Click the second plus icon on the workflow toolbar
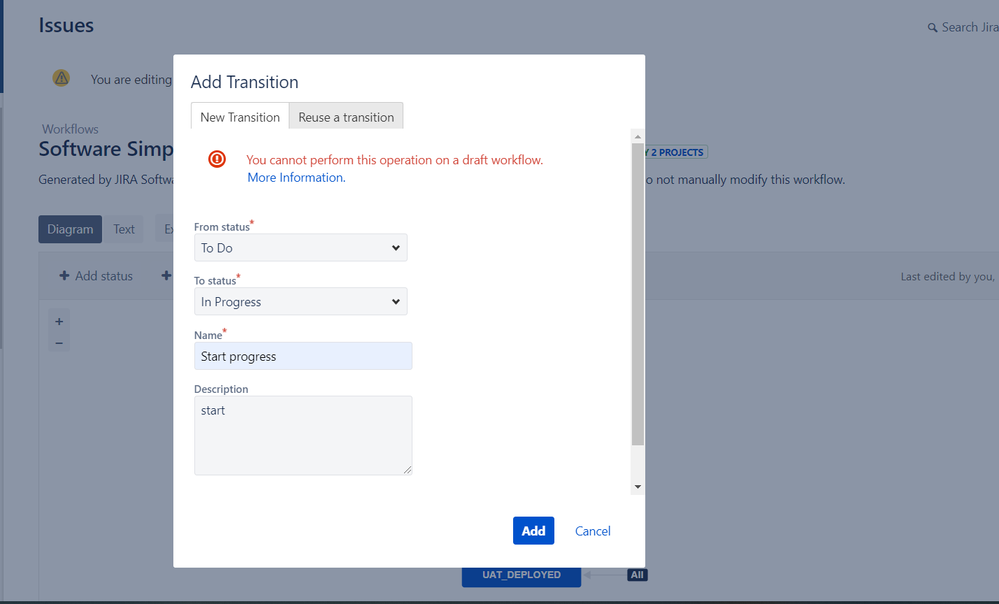999x604 pixels. [166, 276]
